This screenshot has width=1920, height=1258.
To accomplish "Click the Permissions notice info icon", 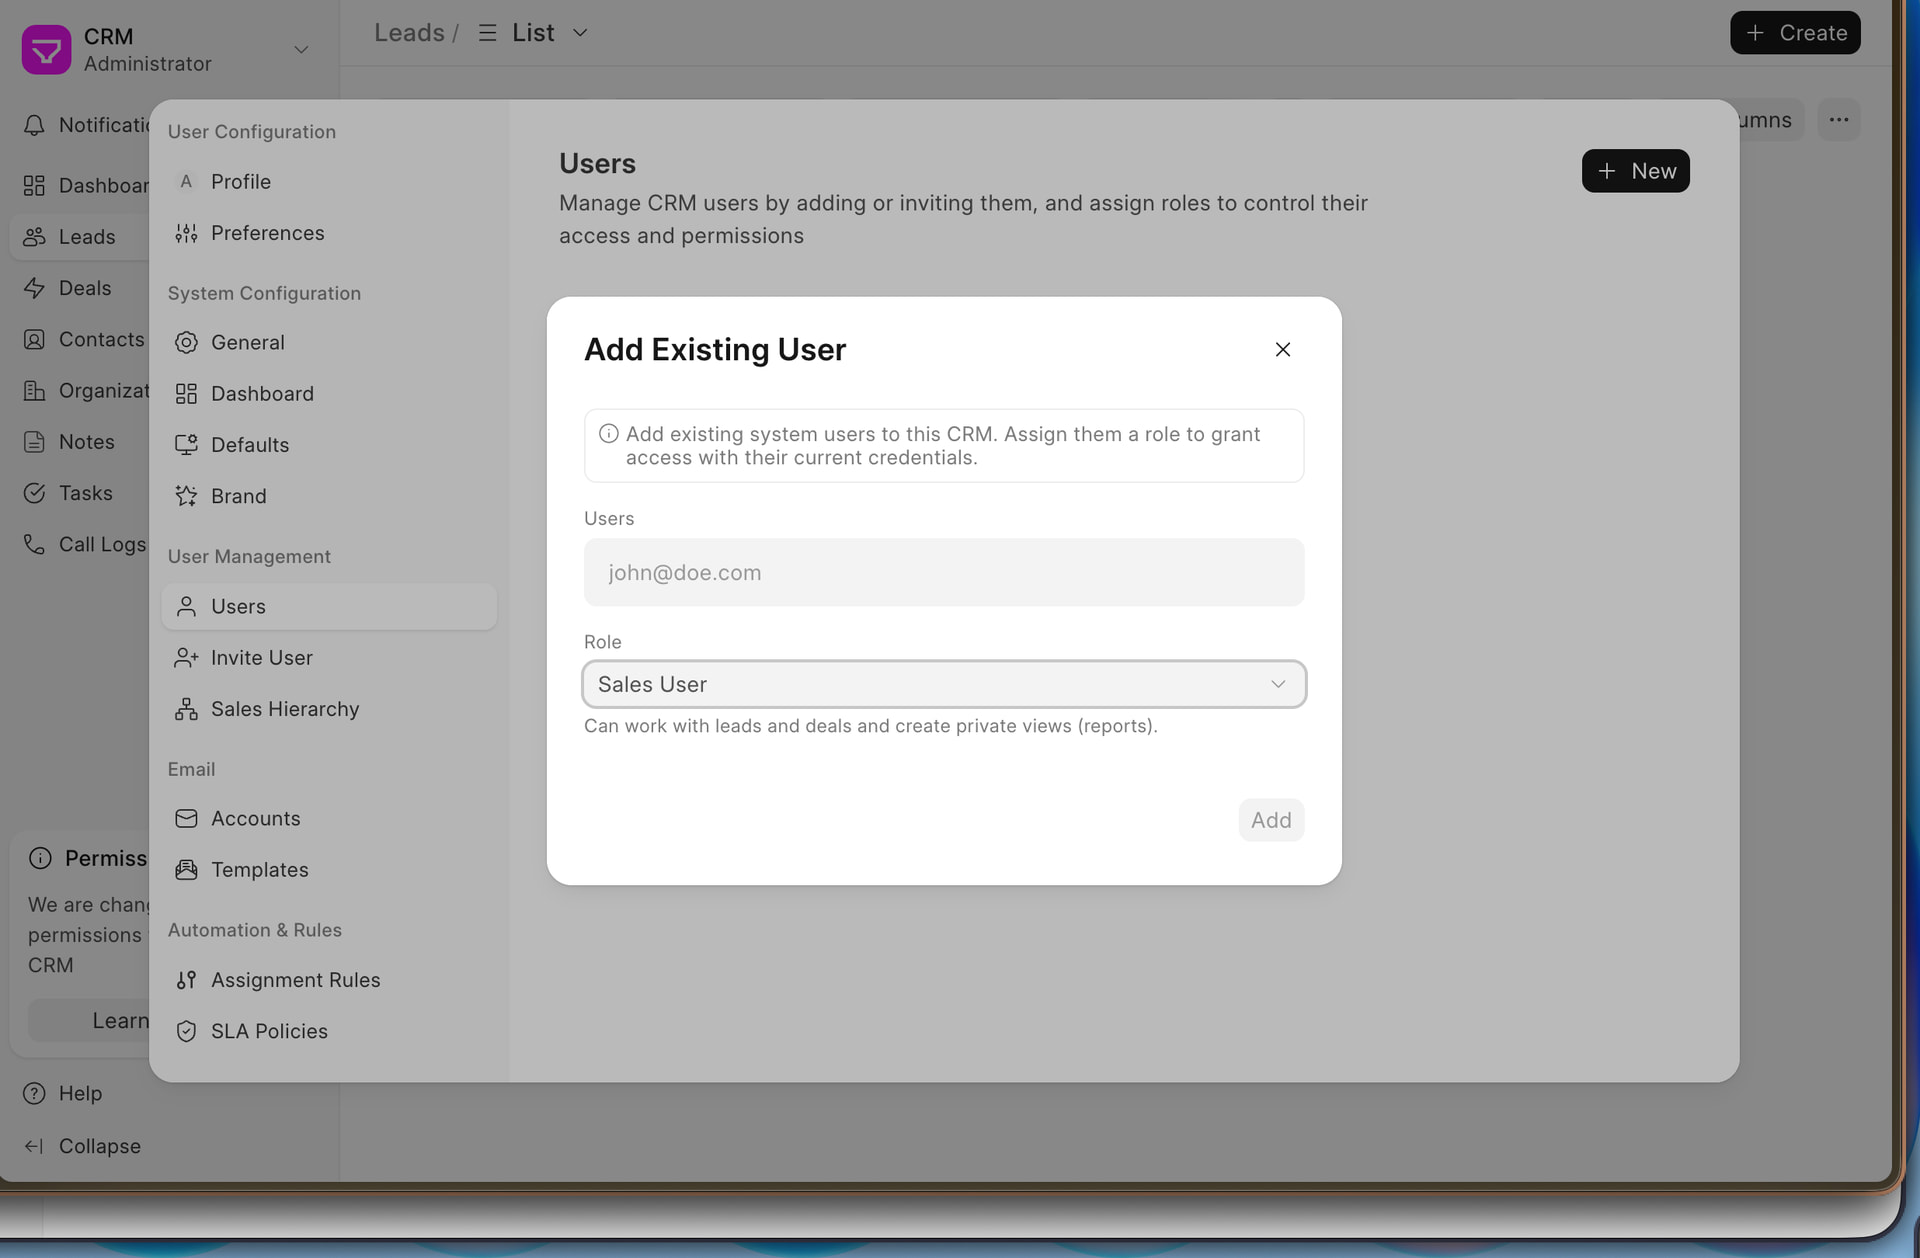I will pyautogui.click(x=40, y=858).
